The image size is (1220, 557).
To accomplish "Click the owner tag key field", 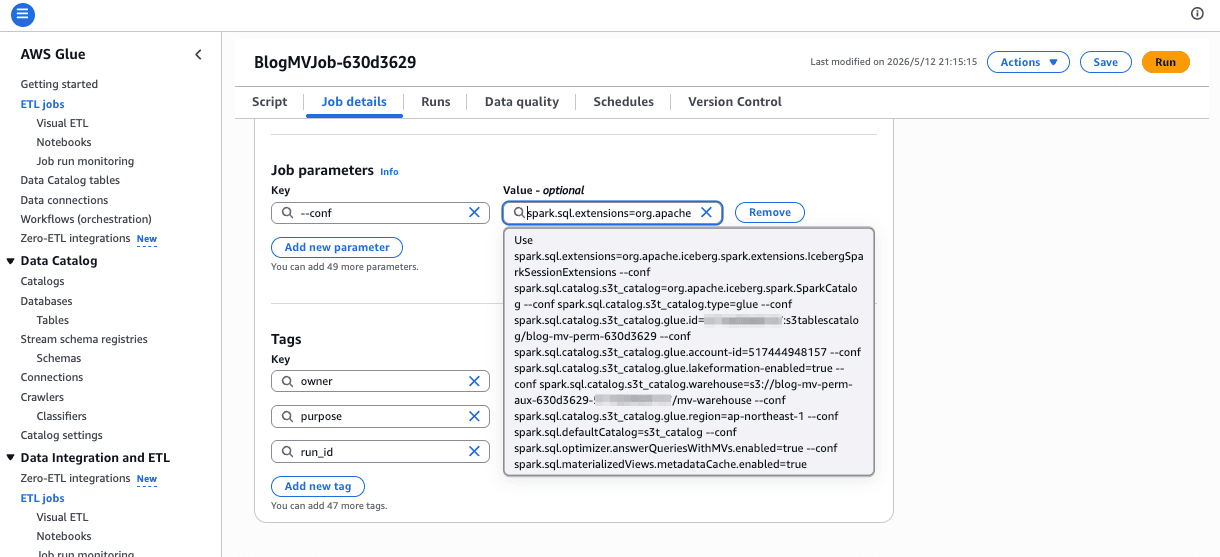I will [x=380, y=381].
